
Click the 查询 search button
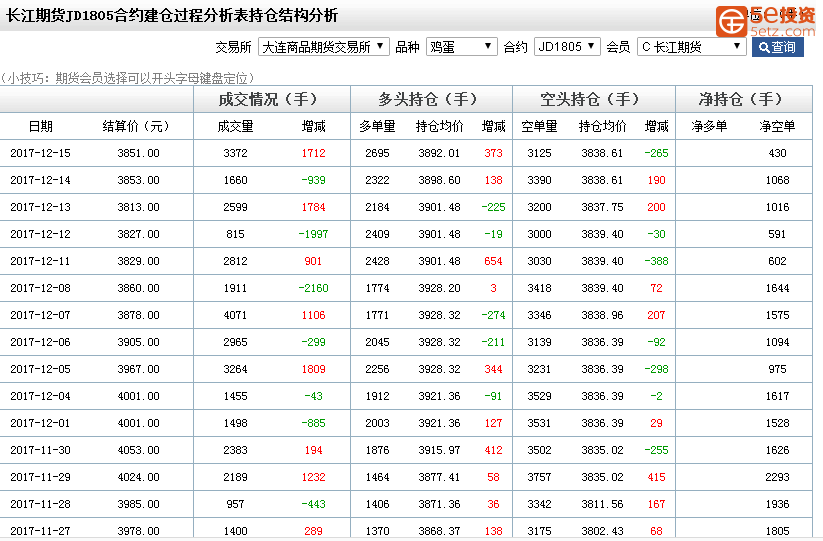[777, 47]
